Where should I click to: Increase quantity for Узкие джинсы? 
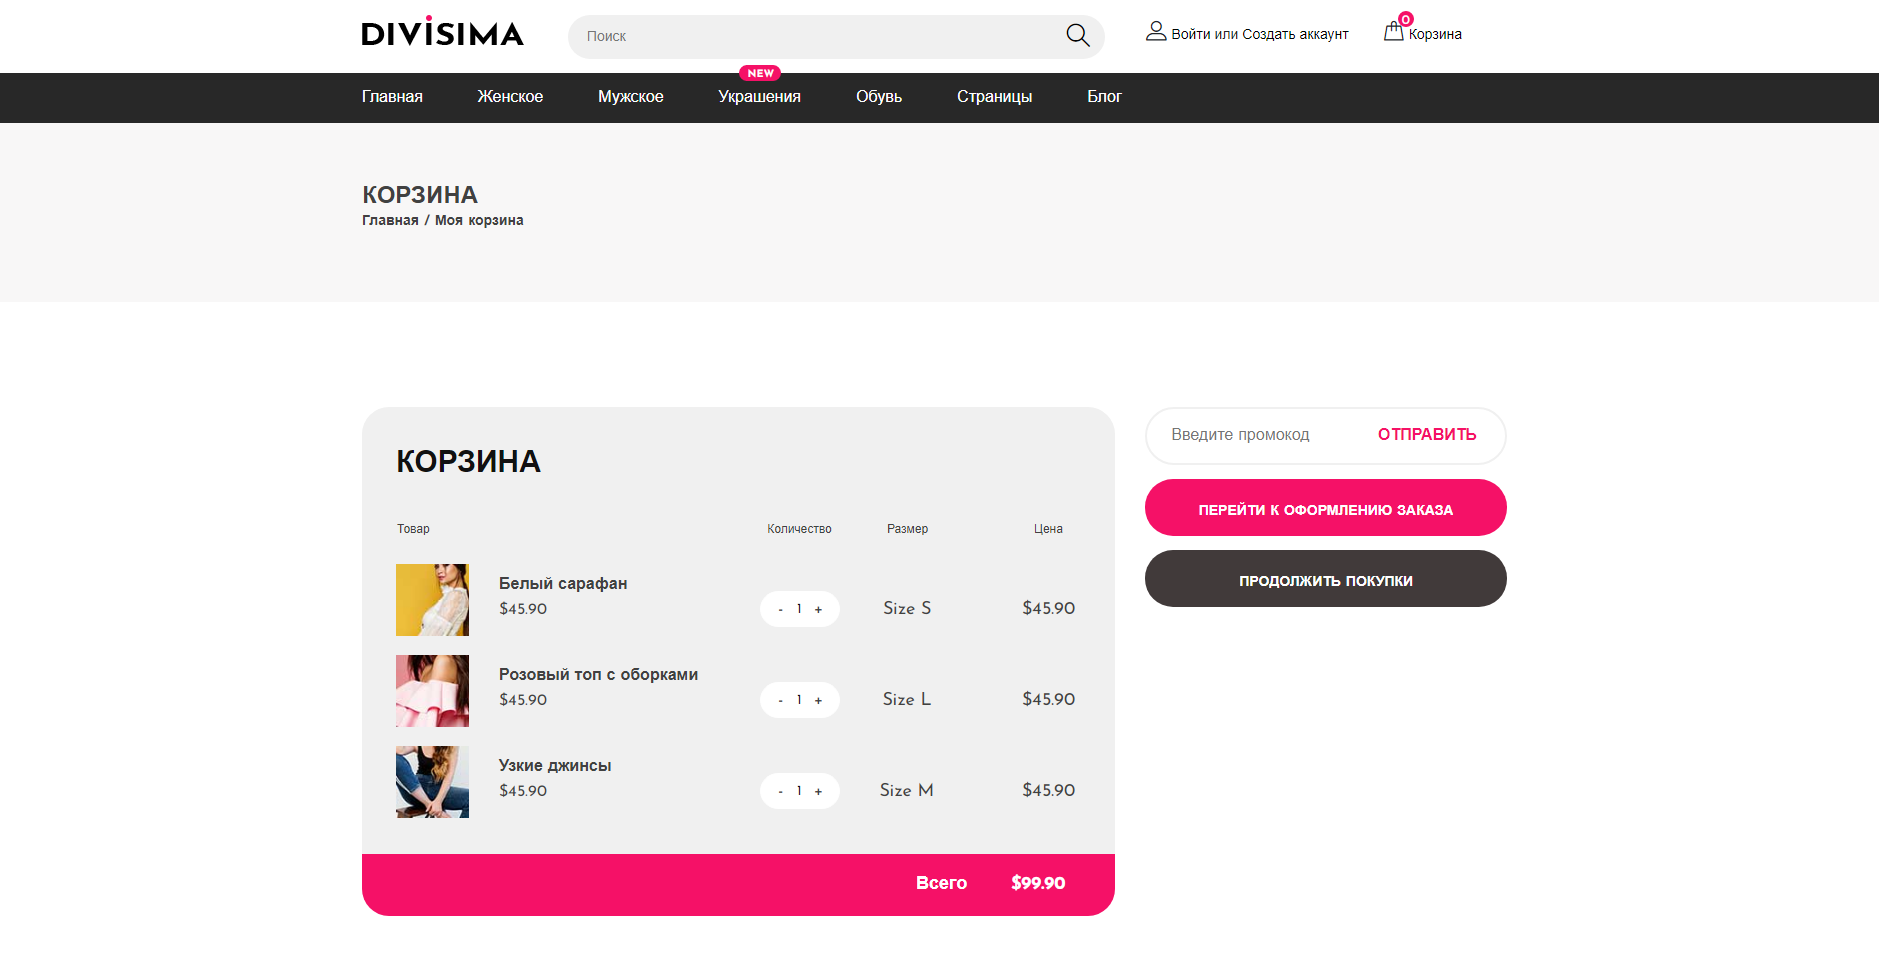click(x=818, y=791)
